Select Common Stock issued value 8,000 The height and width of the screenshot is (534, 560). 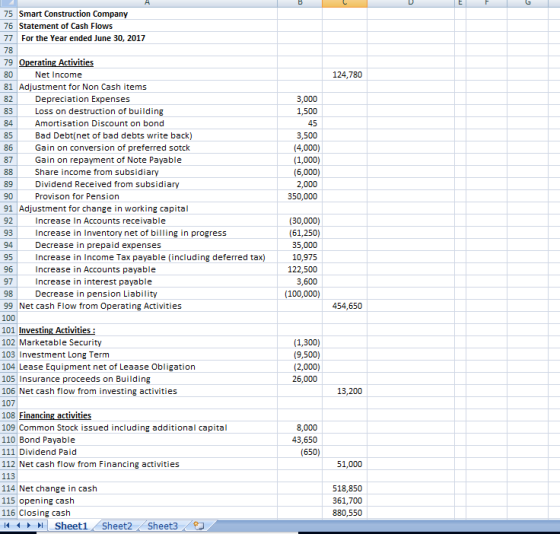[300, 428]
